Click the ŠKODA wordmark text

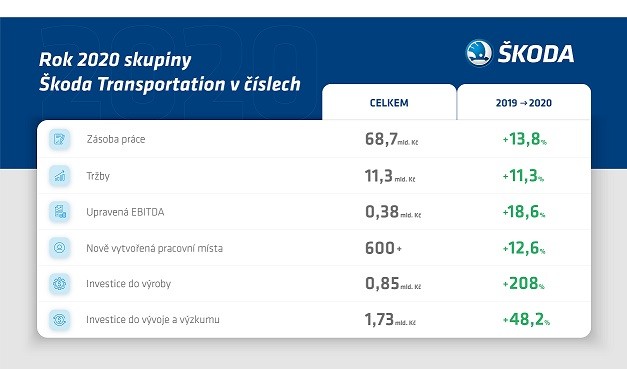(536, 53)
